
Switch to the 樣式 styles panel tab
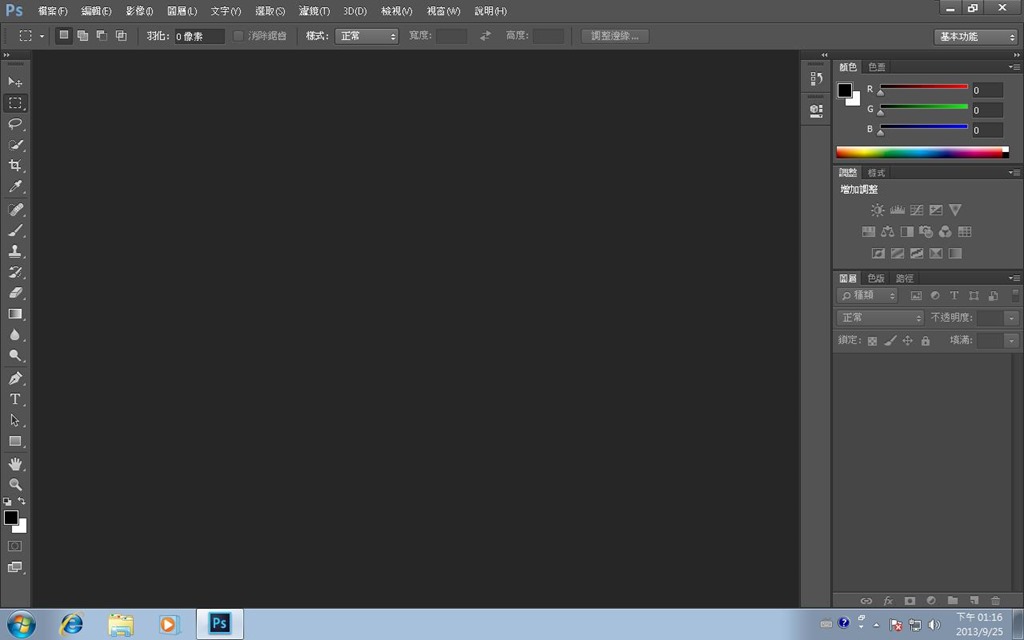point(876,173)
